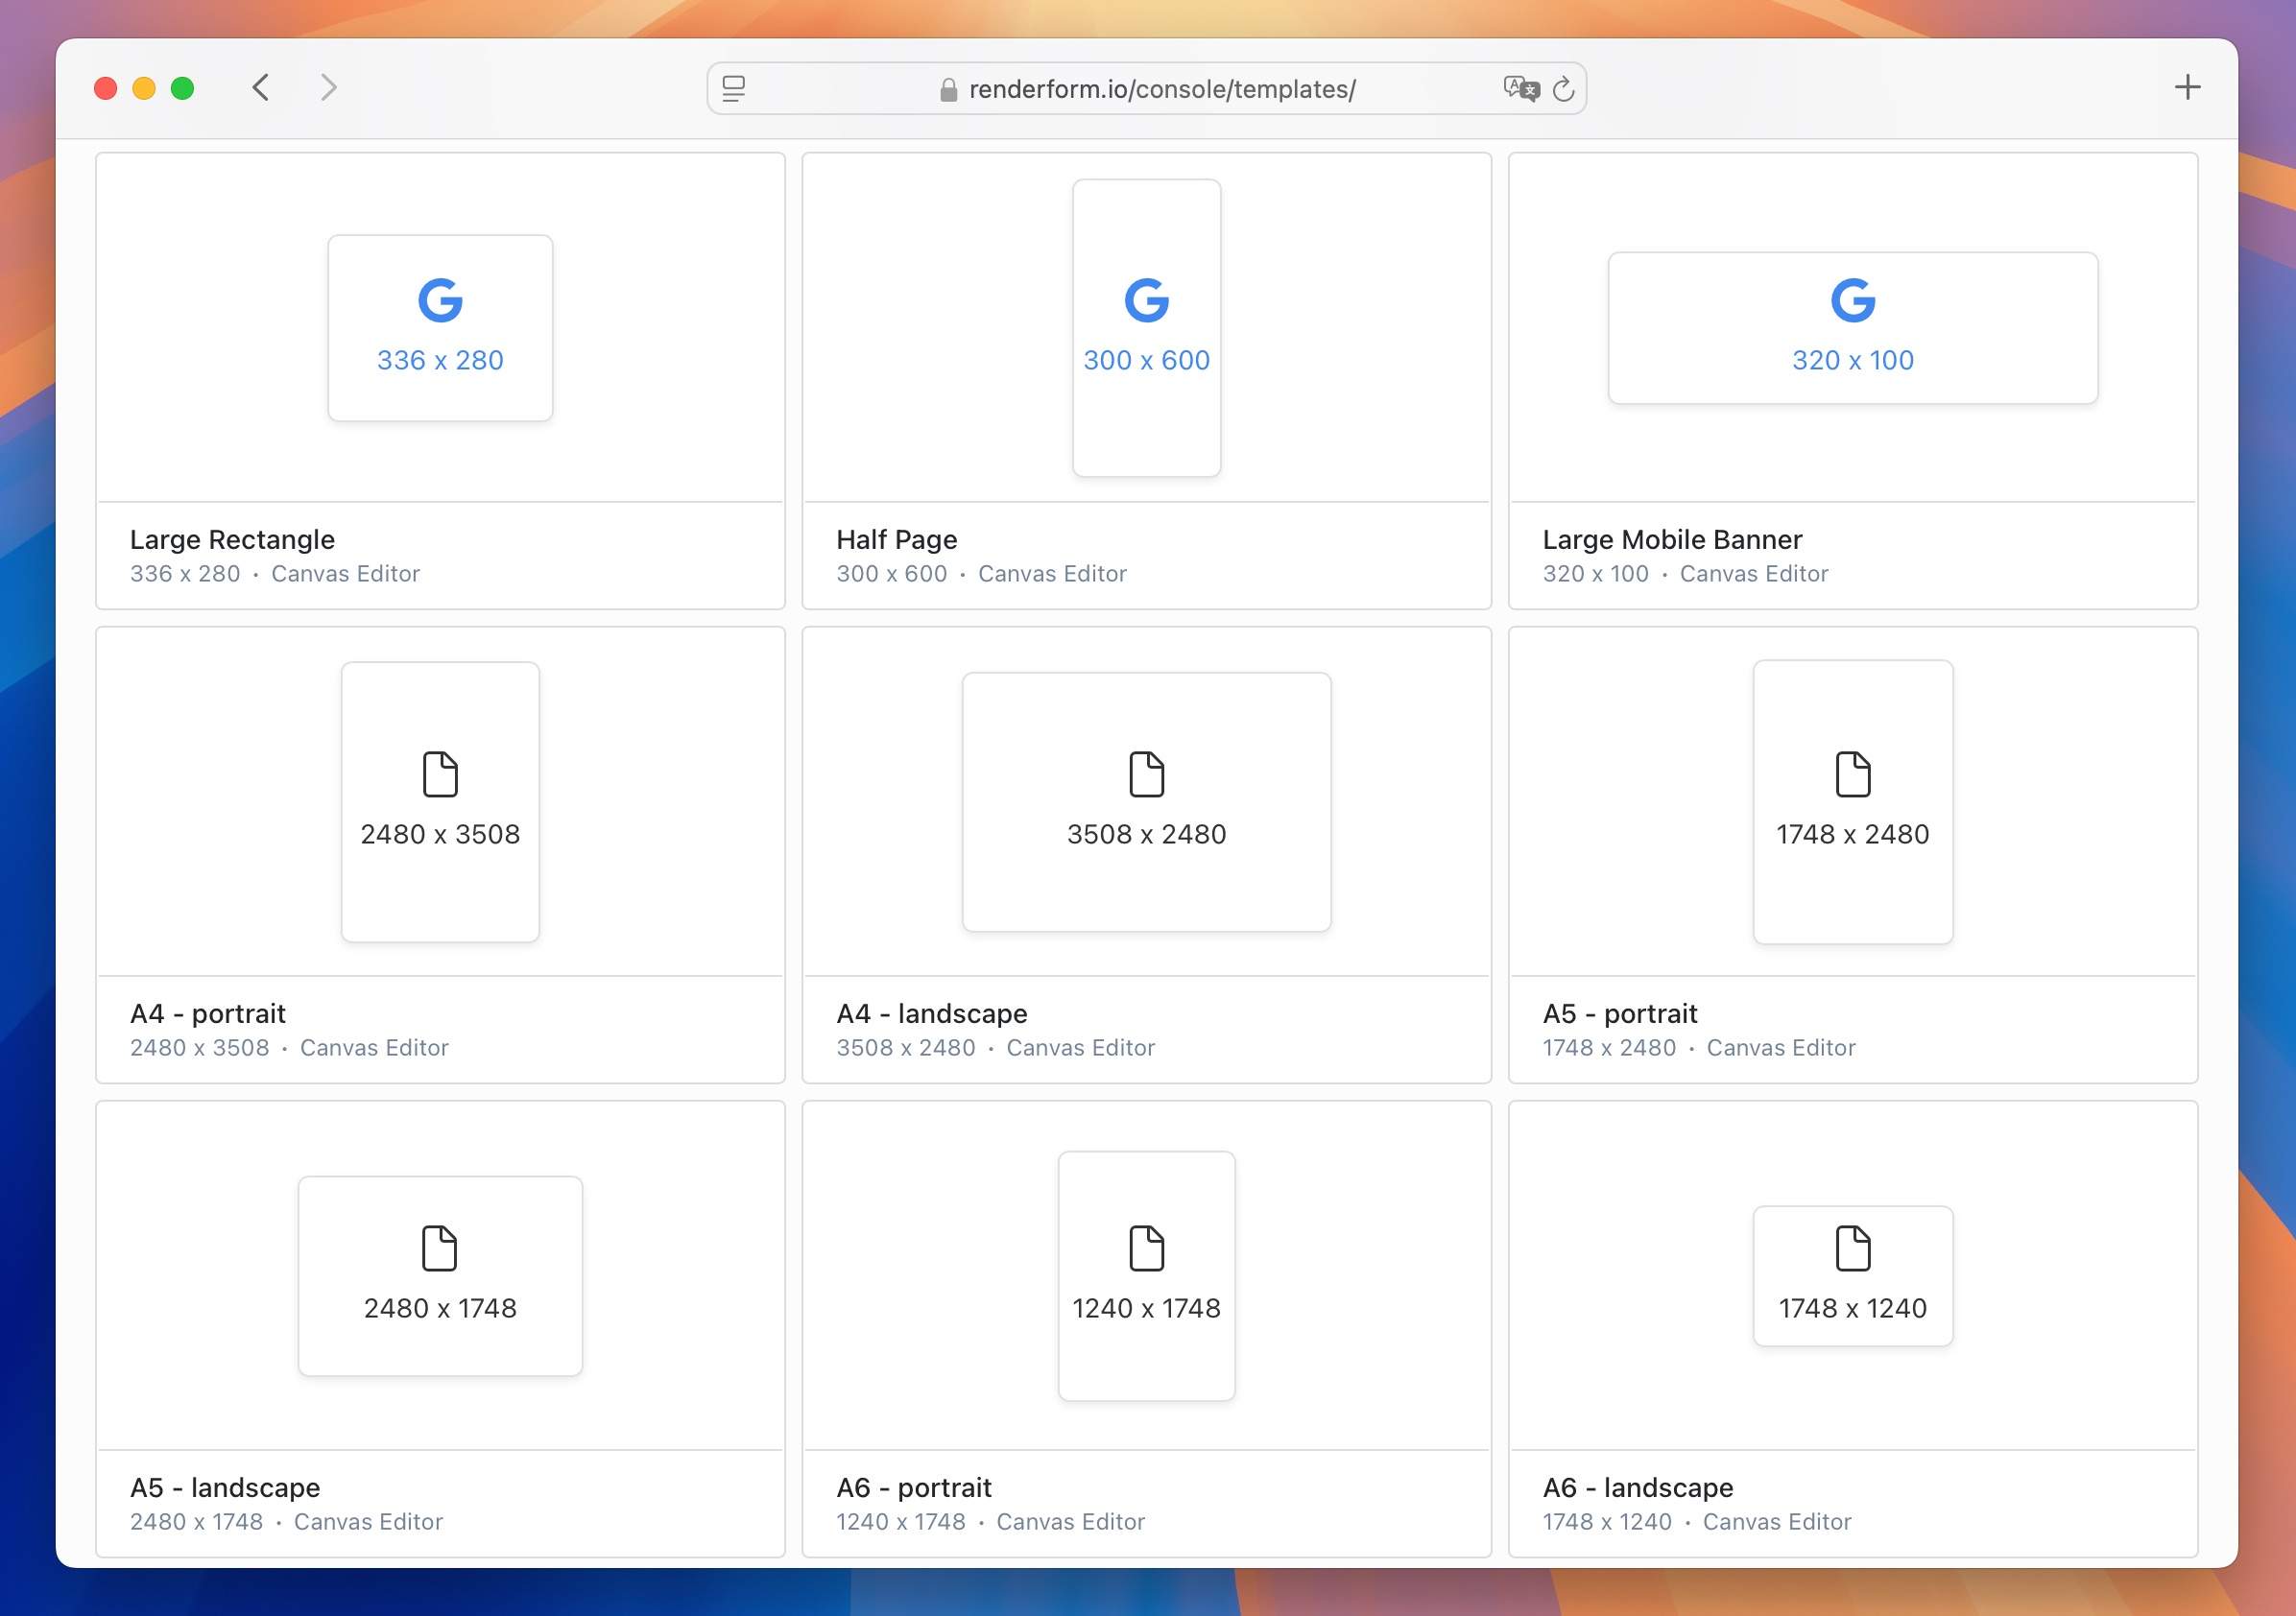Click '300 x 600 · Canvas Editor' subtitle

point(981,574)
